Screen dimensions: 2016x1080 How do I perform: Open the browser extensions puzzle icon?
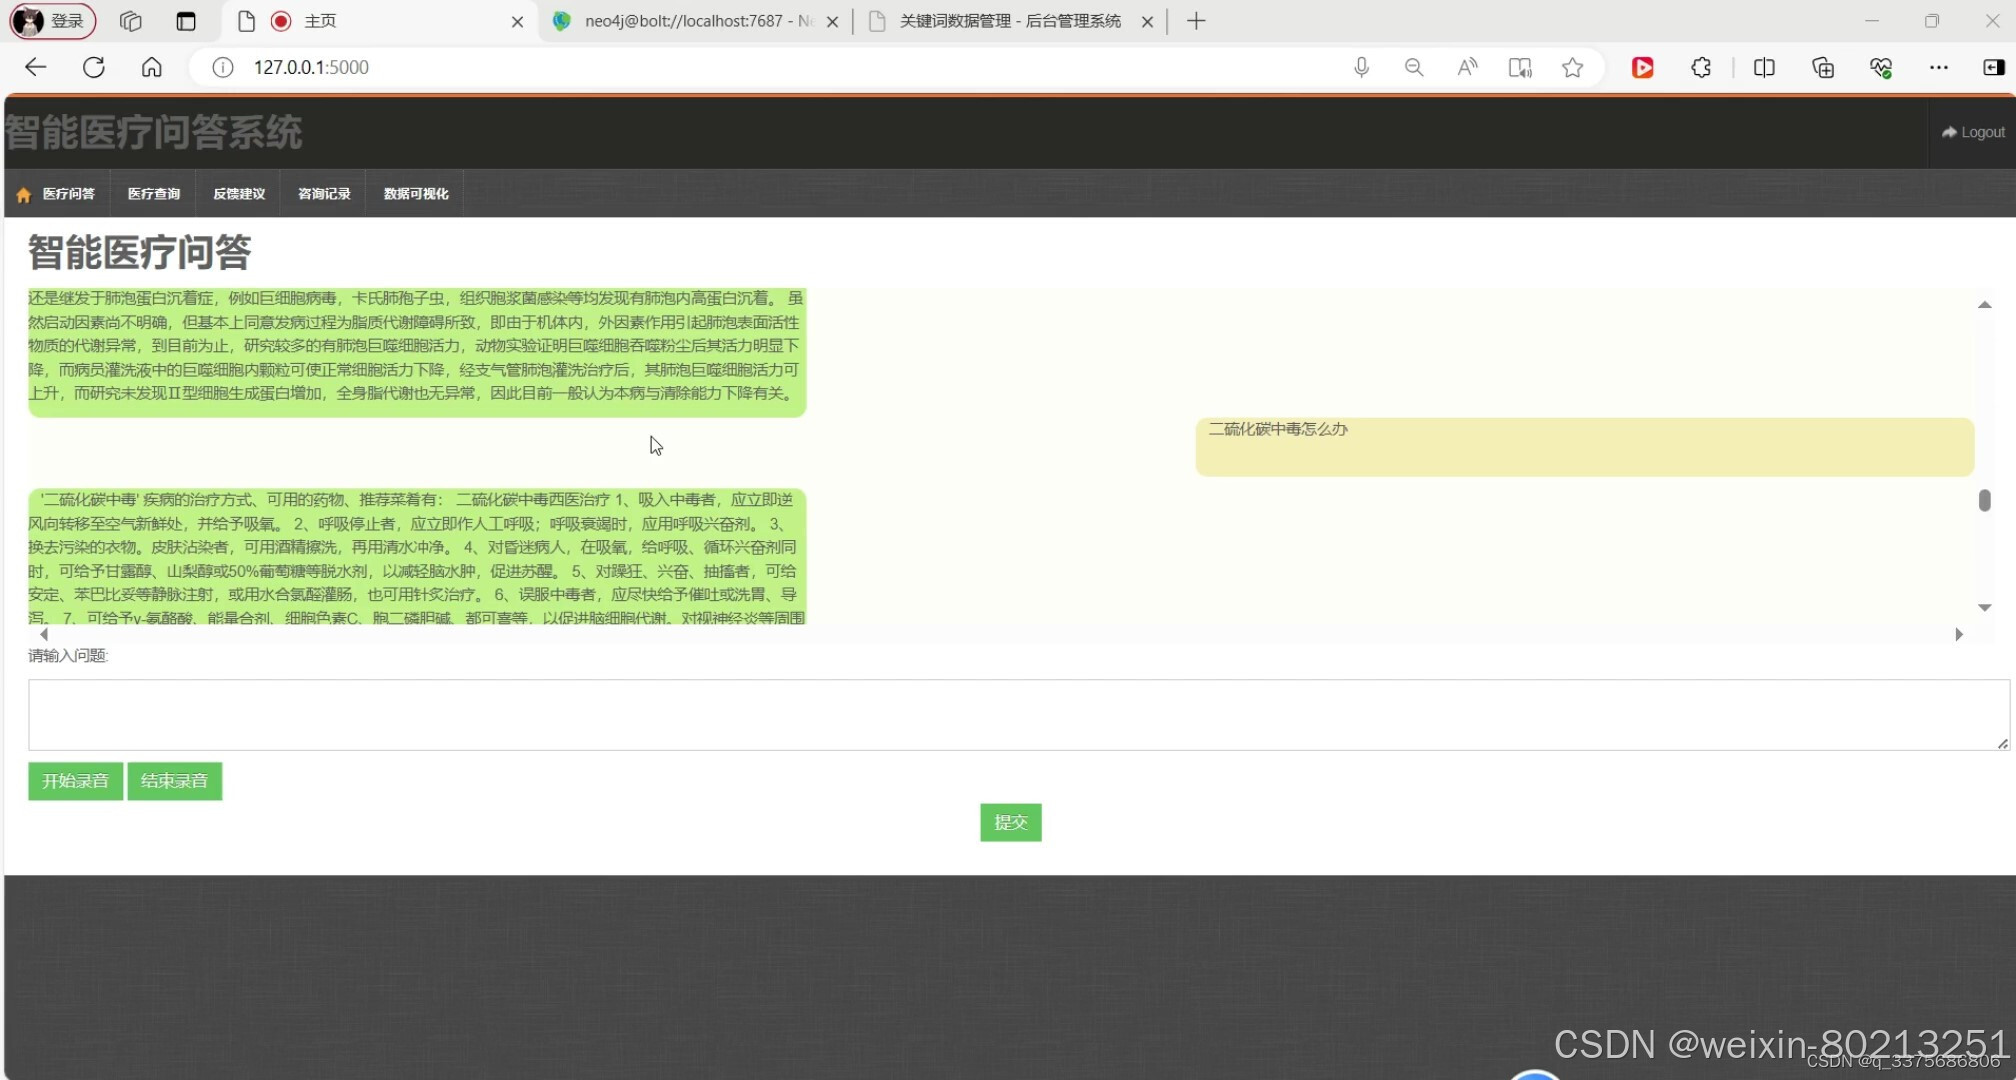tap(1700, 67)
